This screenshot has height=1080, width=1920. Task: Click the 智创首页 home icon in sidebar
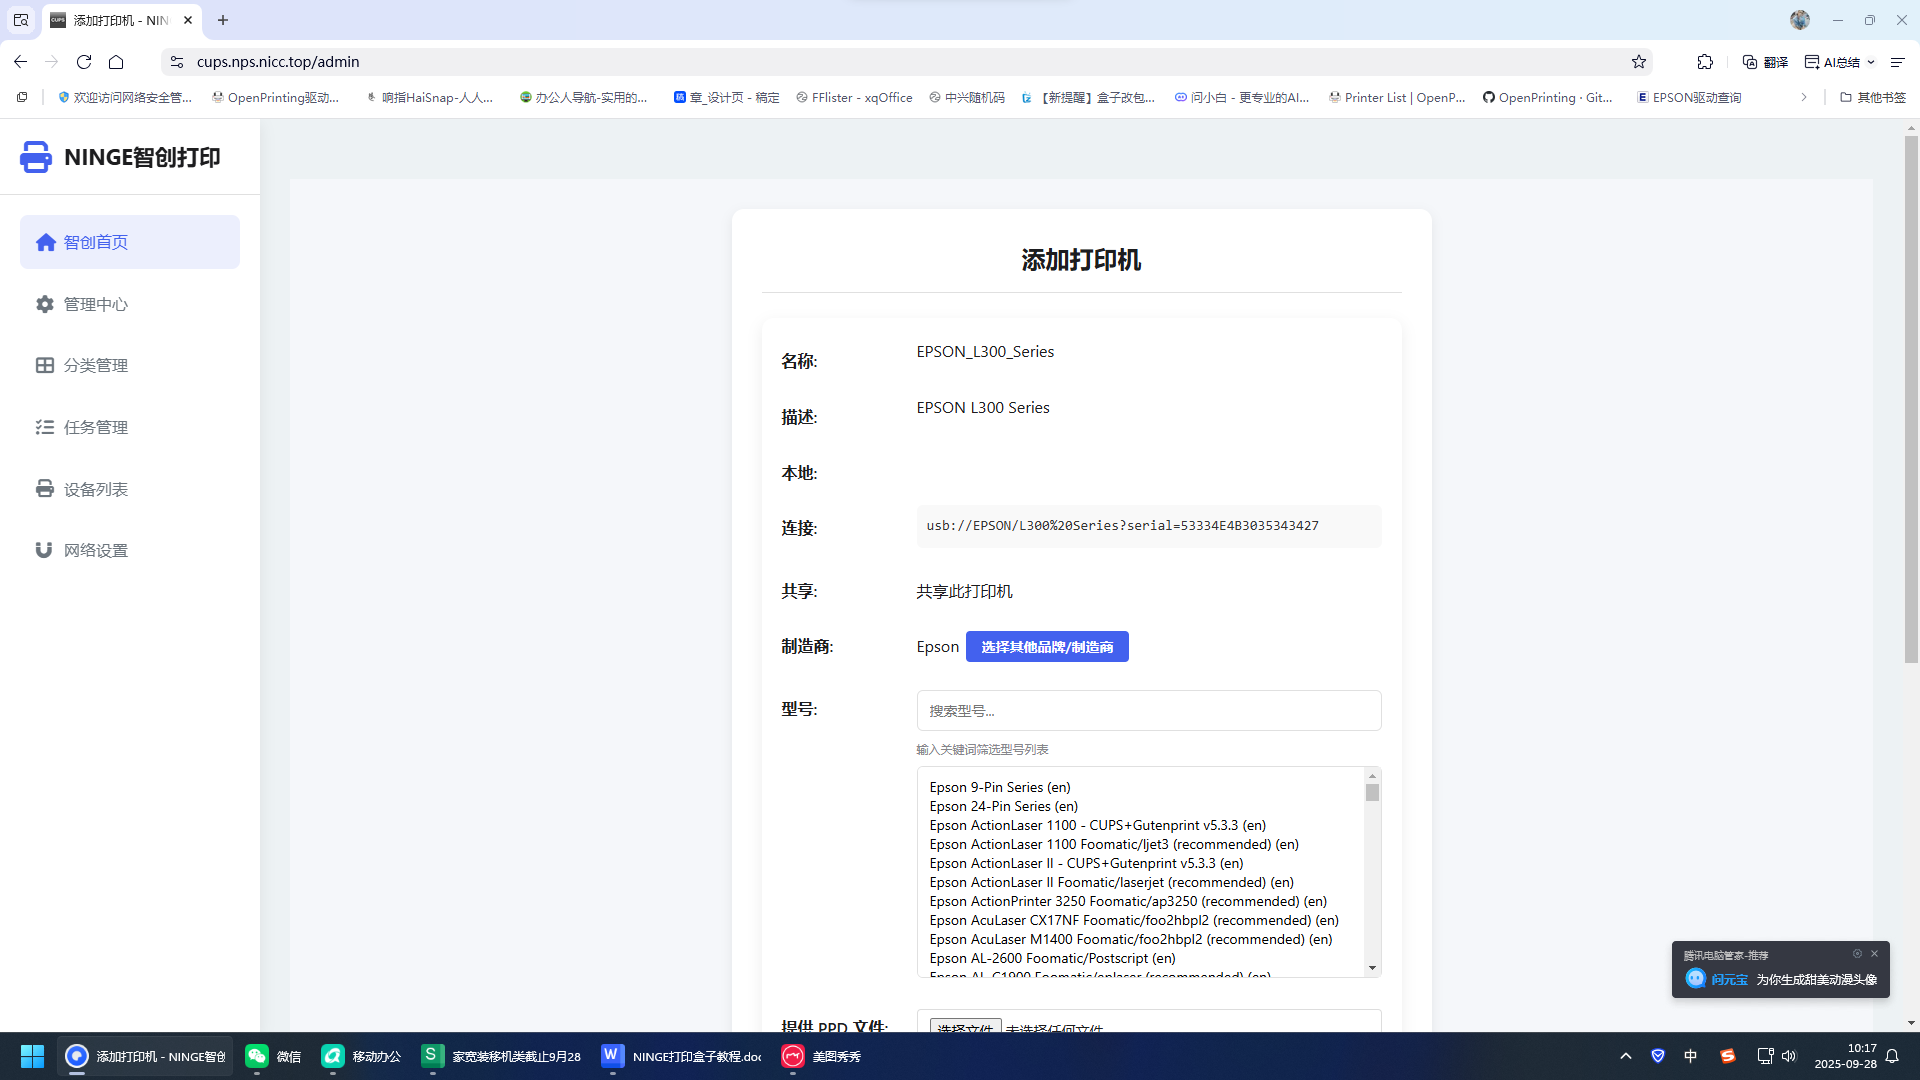[46, 242]
